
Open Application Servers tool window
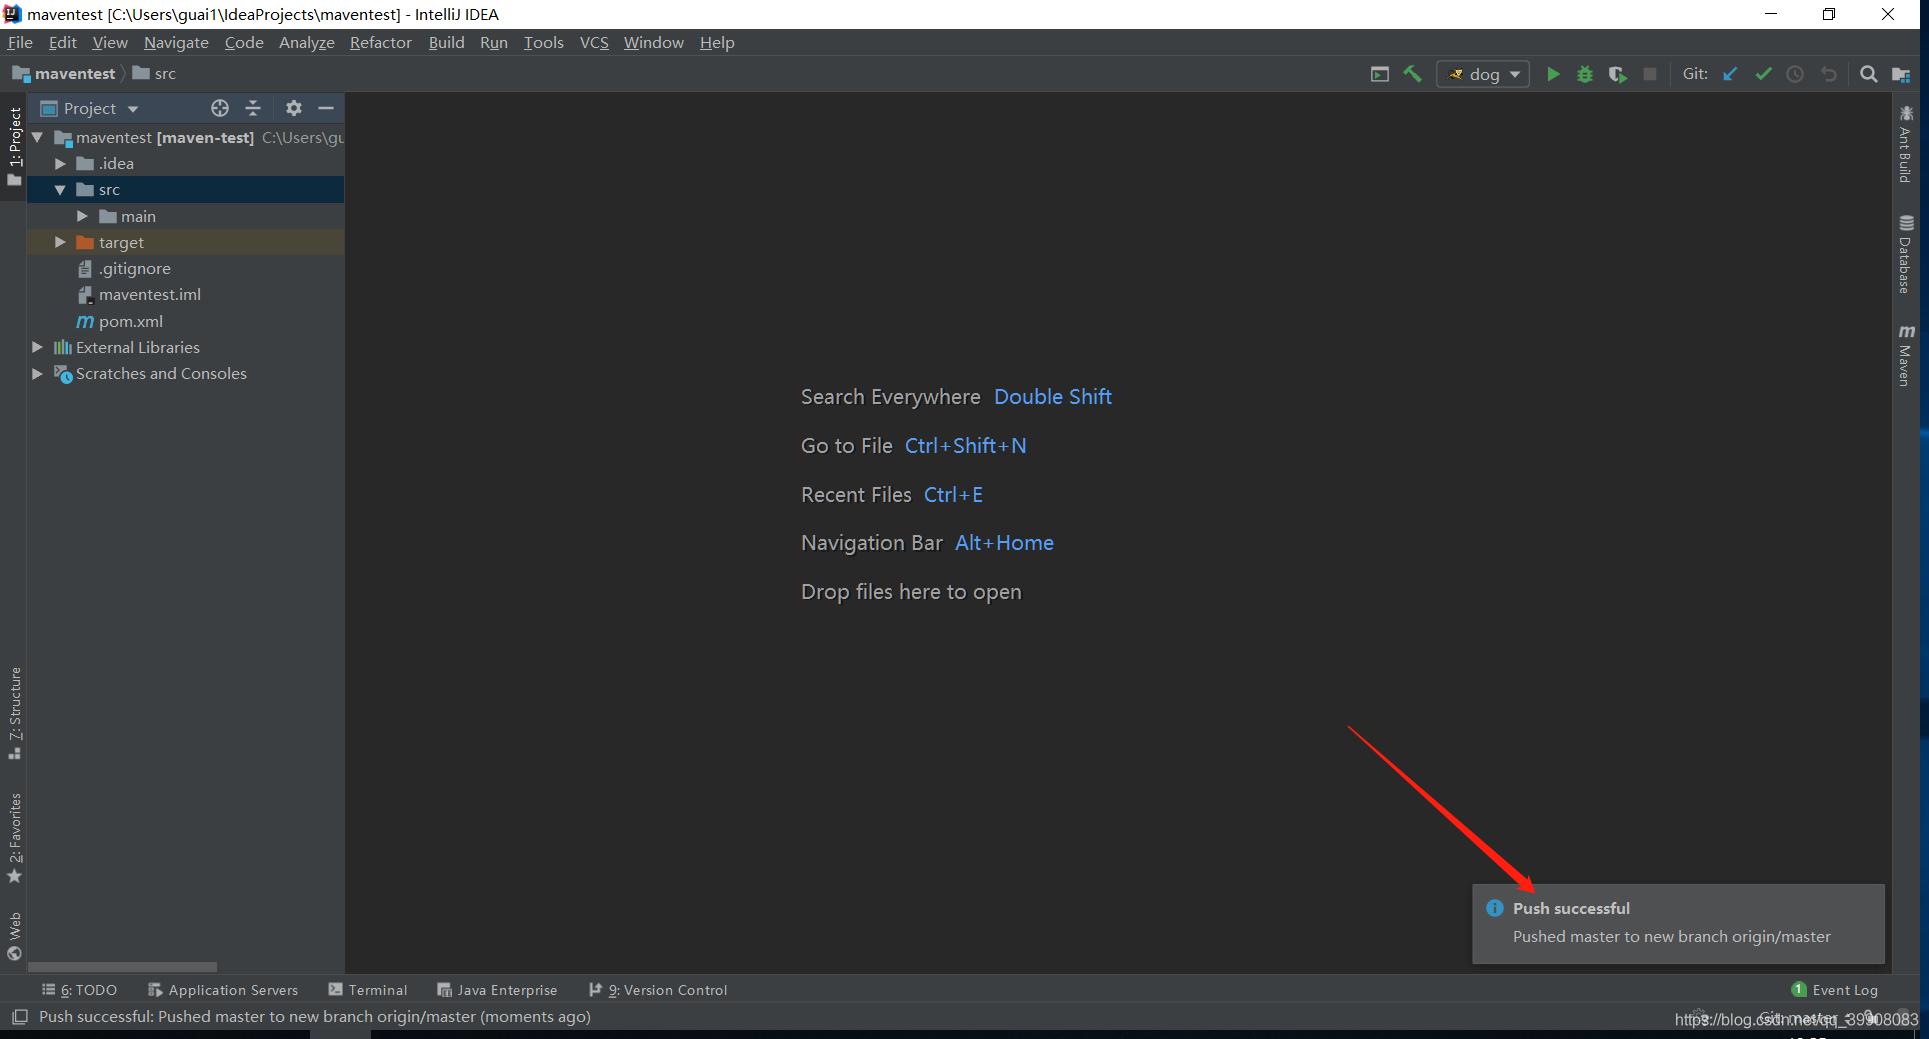point(223,990)
